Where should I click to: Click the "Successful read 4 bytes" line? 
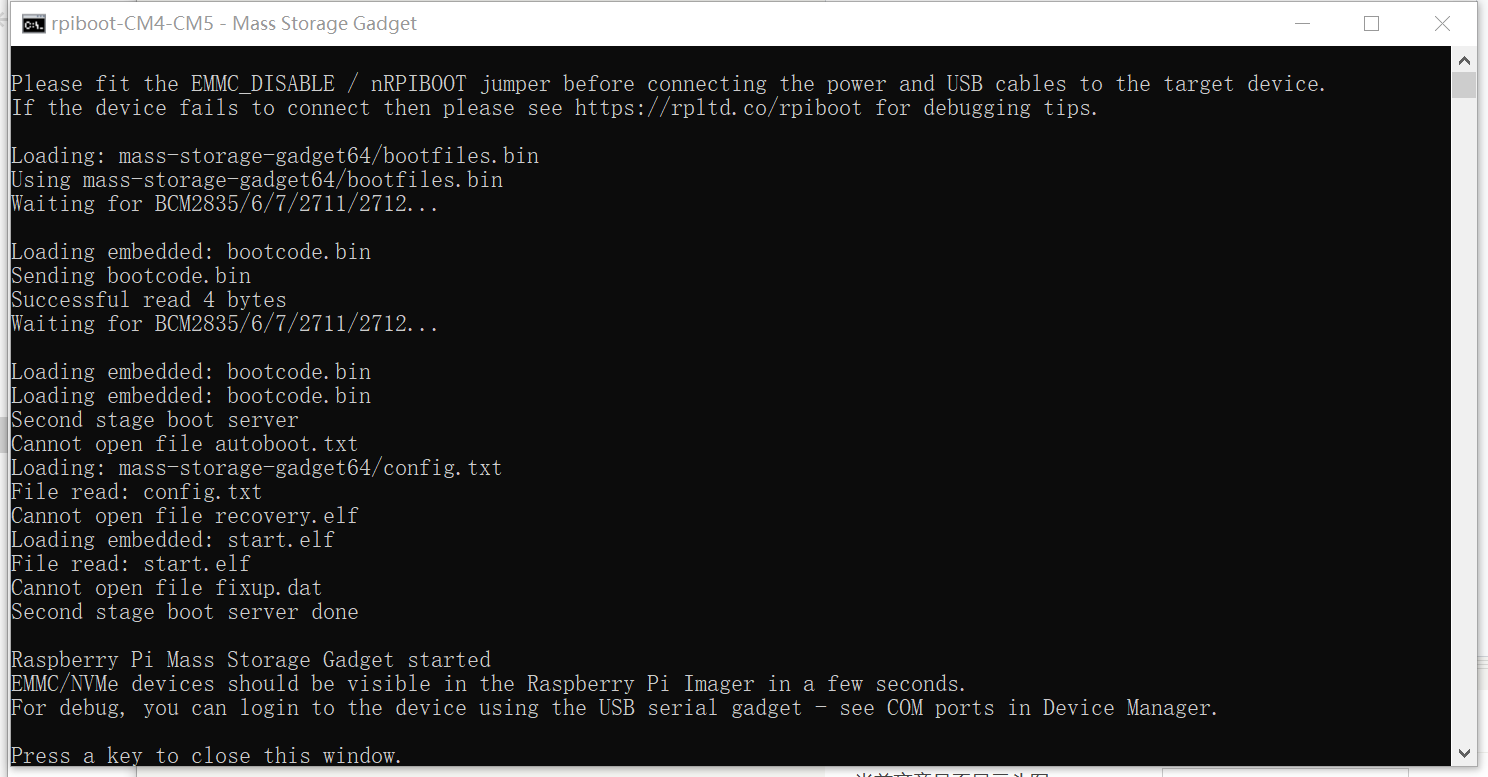point(149,300)
